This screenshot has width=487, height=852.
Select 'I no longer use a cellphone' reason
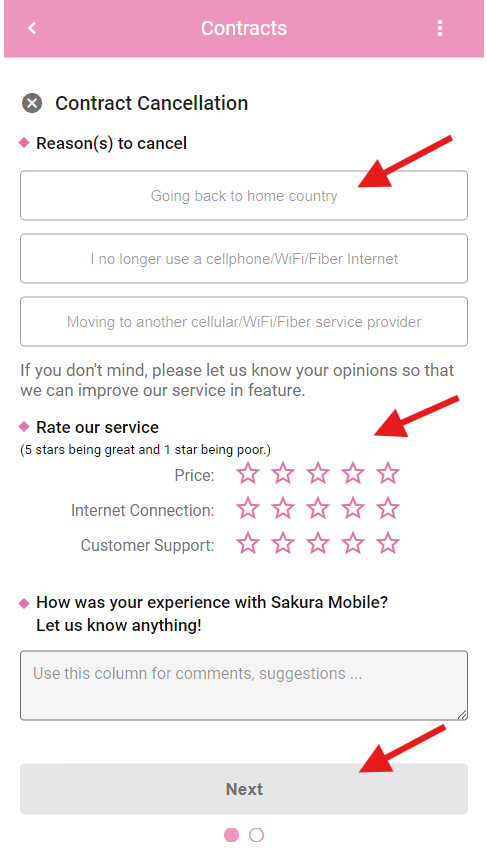(x=244, y=259)
